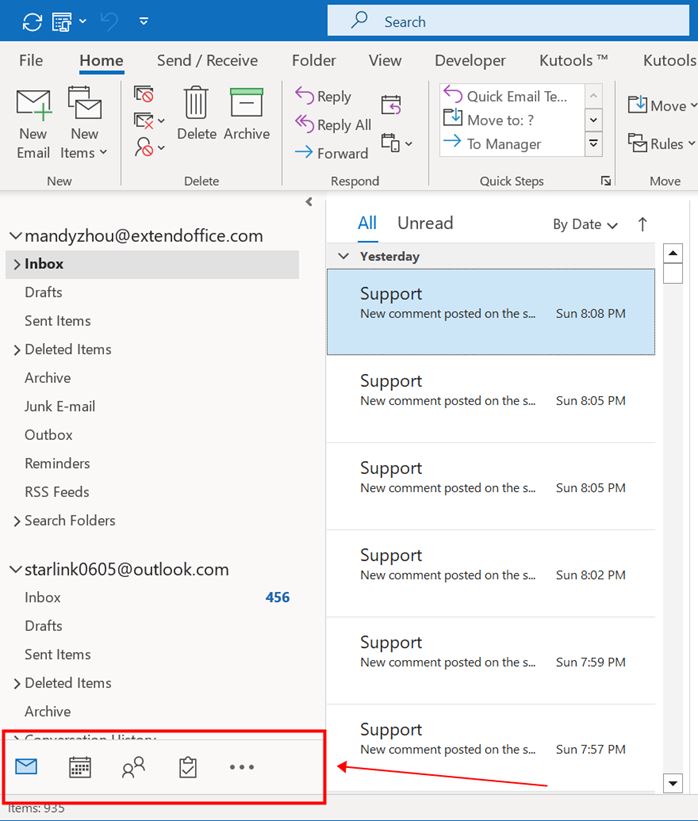Open the By Date sort dropdown
698x821 pixels.
tap(585, 225)
